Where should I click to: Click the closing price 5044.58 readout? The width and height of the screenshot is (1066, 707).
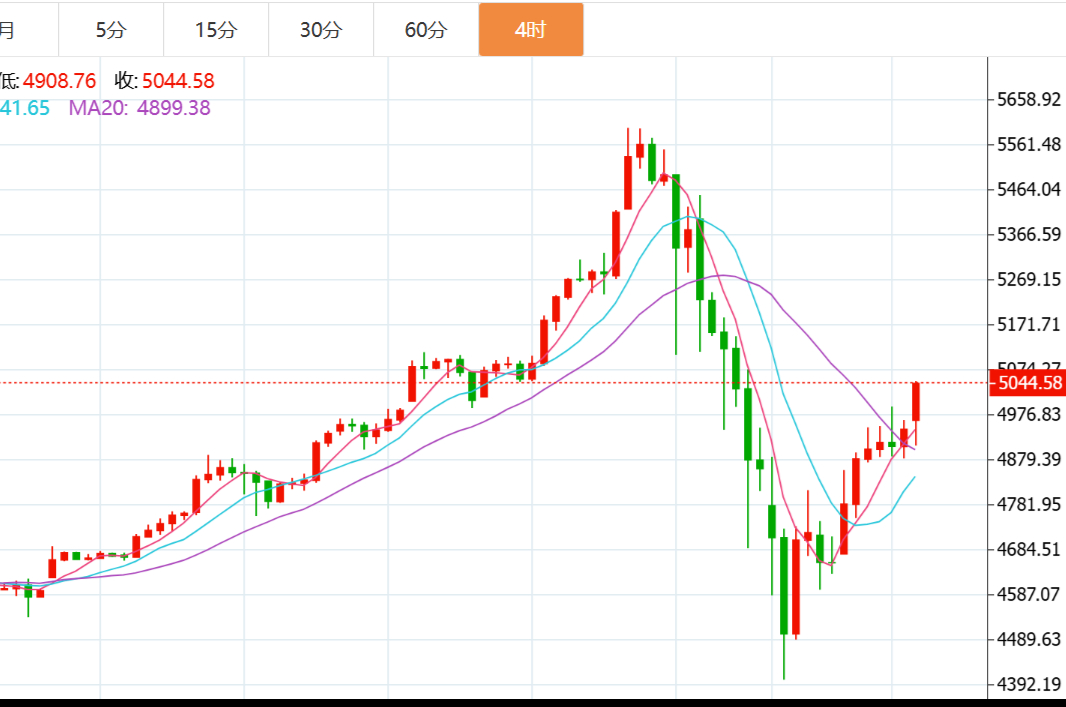(x=178, y=81)
